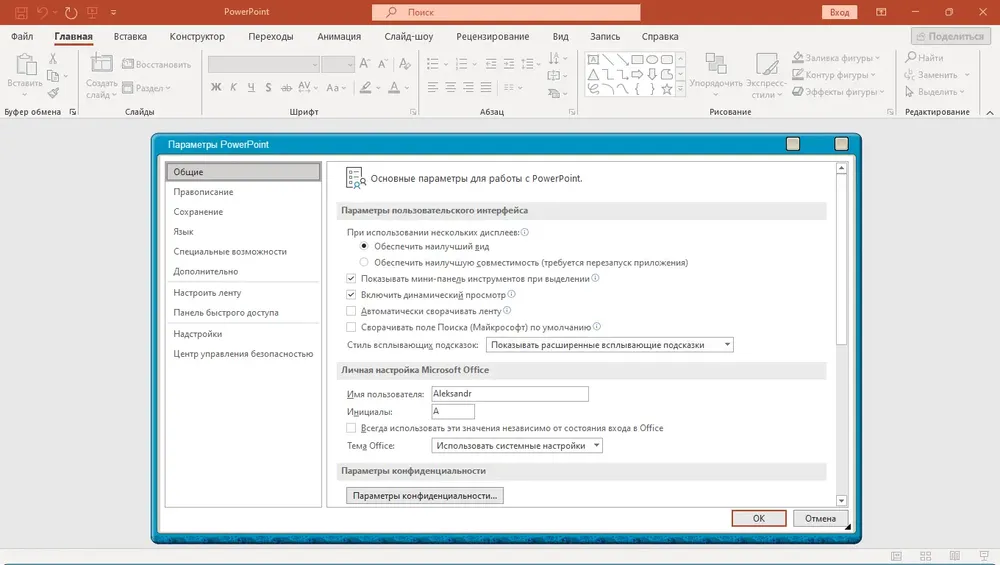Click Increase Font Size icon
Image resolution: width=1000 pixels, height=565 pixels.
coord(365,64)
